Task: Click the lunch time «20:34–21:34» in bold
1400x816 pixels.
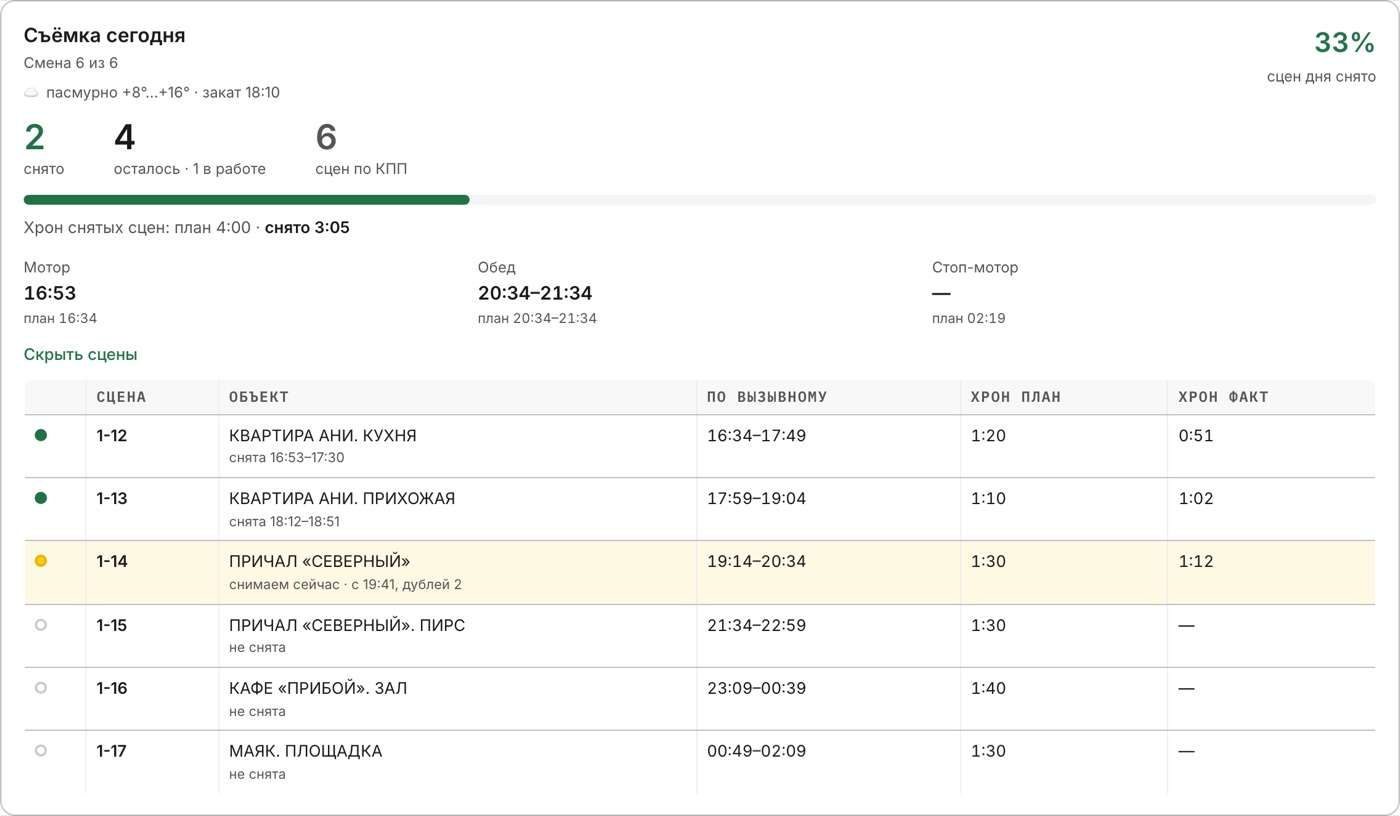Action: click(x=535, y=293)
